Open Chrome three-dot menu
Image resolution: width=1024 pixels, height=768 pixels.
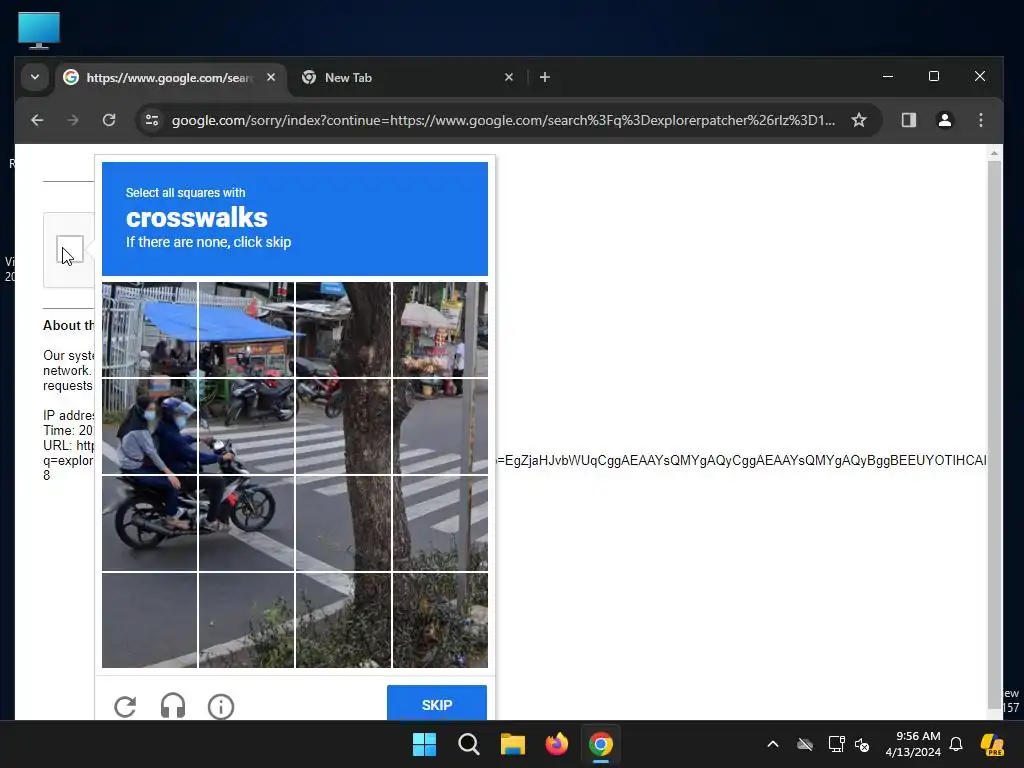(x=980, y=120)
